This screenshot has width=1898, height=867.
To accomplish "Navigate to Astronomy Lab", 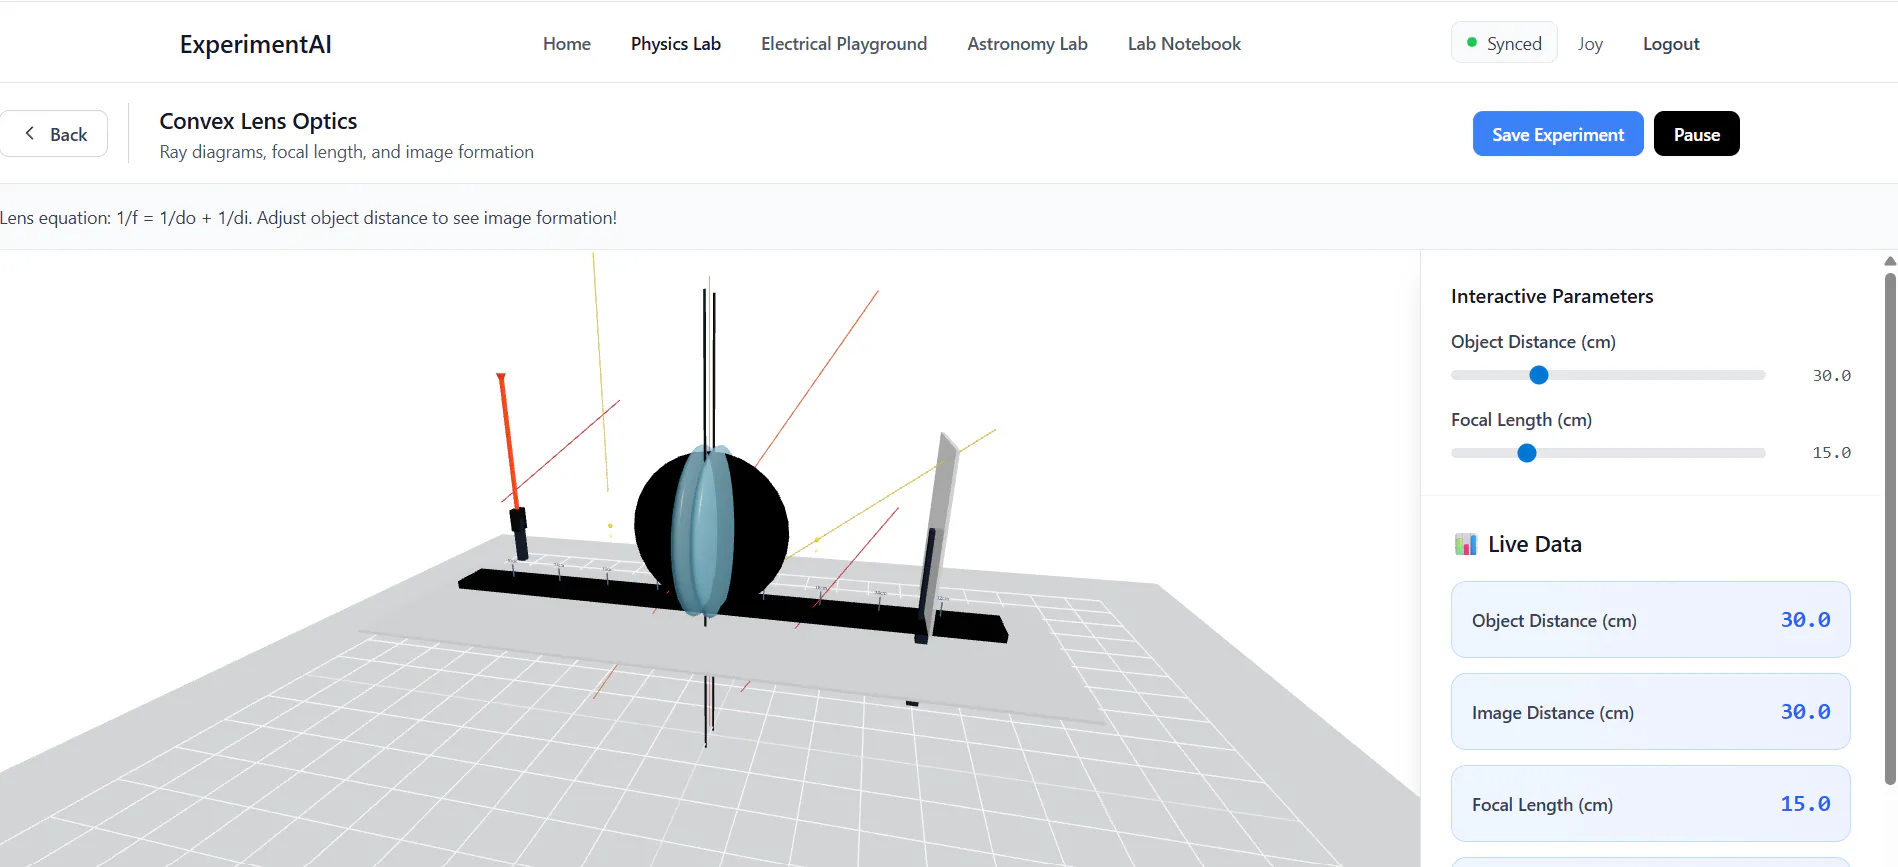I will tap(1027, 44).
